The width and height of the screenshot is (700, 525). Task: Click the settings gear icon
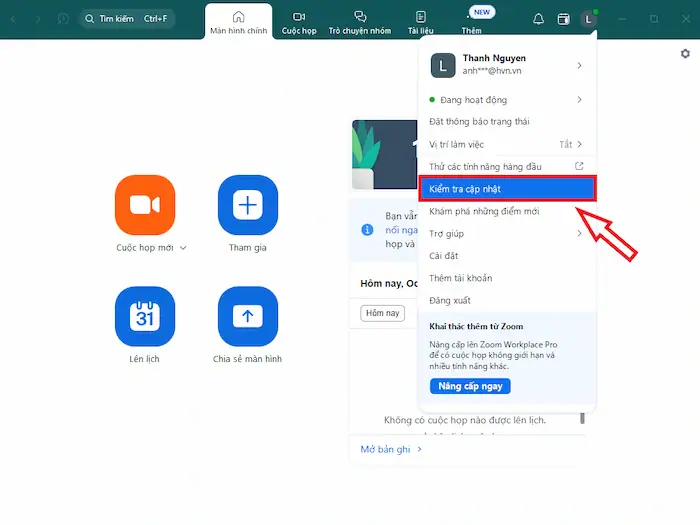[x=685, y=54]
